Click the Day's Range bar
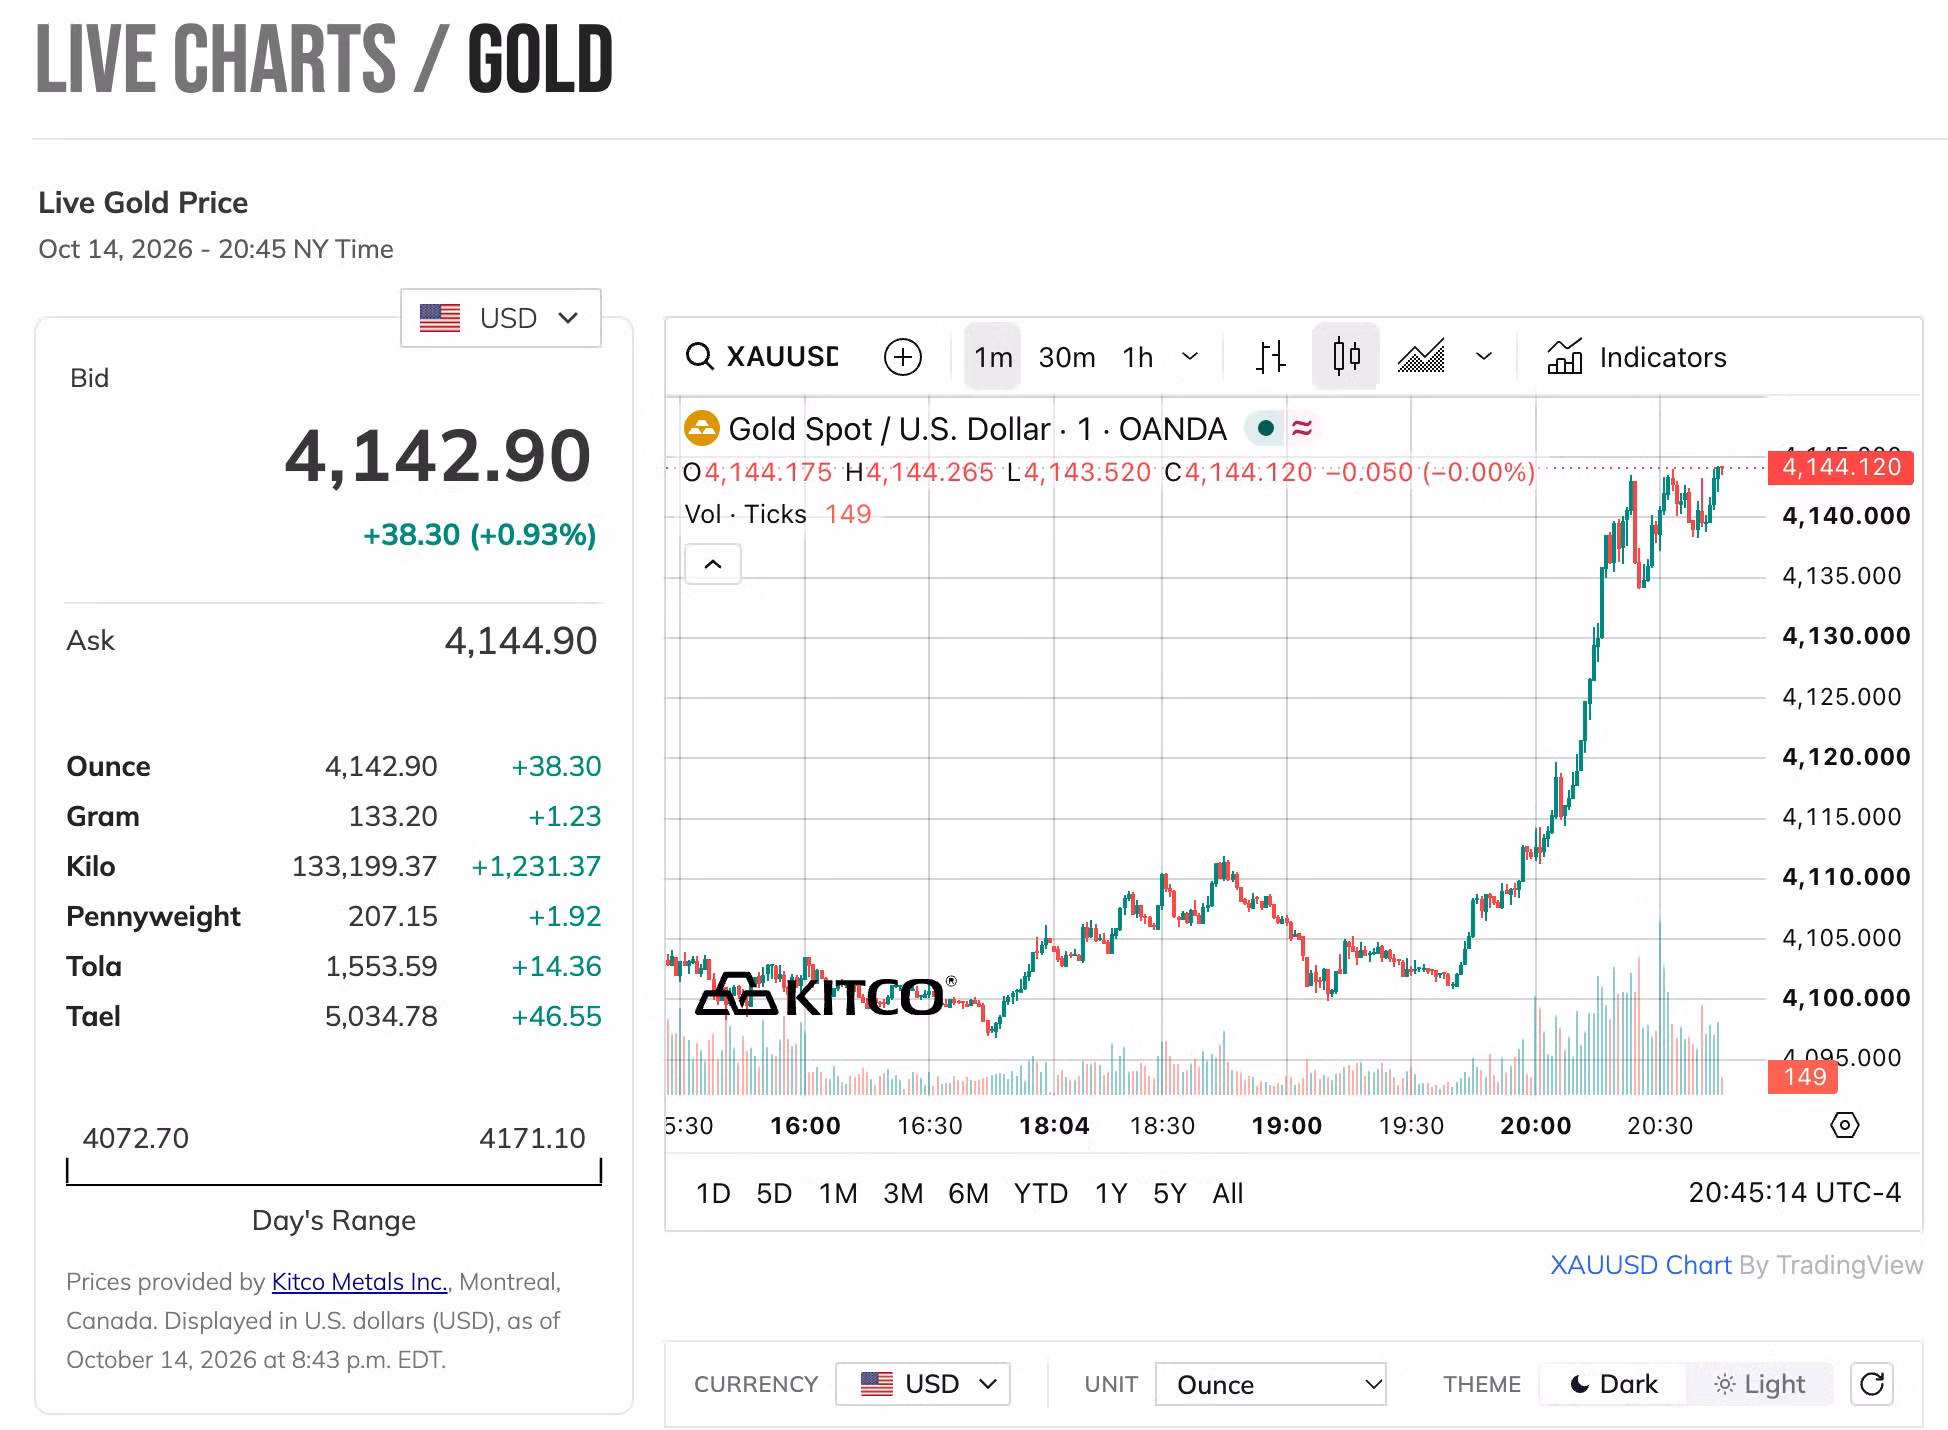Viewport: 1948px width, 1430px height. 334,1172
